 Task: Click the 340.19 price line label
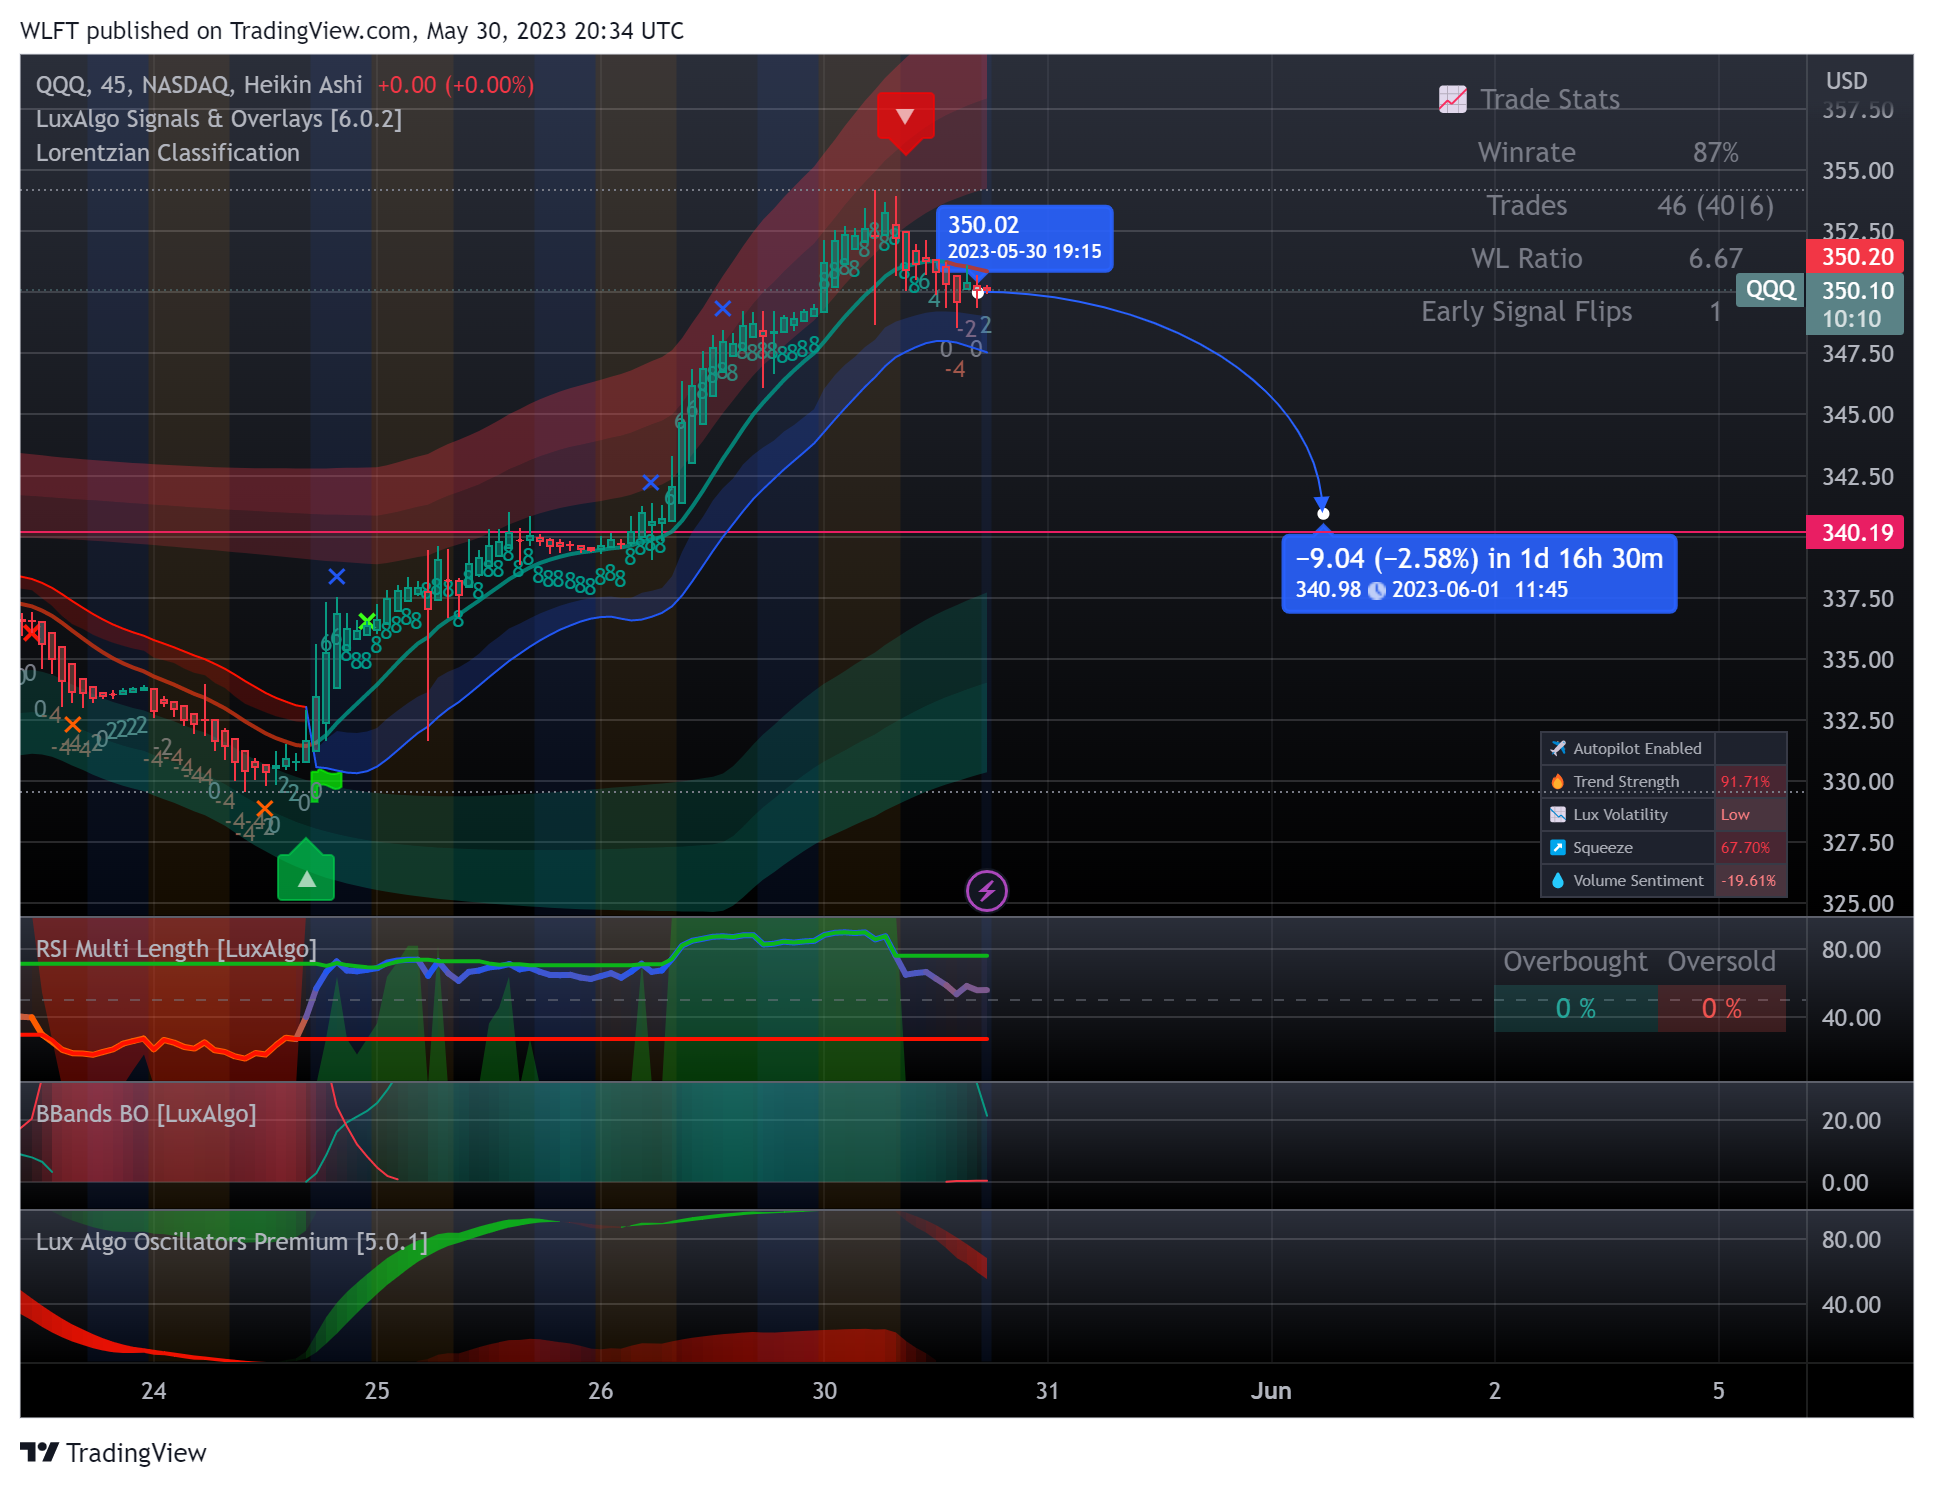coord(1855,532)
